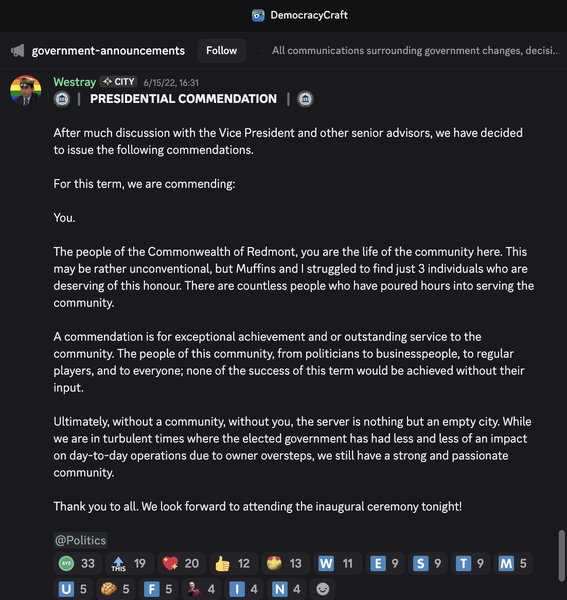Screen dimensions: 567x600
Task: Click the letter S reaction
Action: (x=428, y=563)
